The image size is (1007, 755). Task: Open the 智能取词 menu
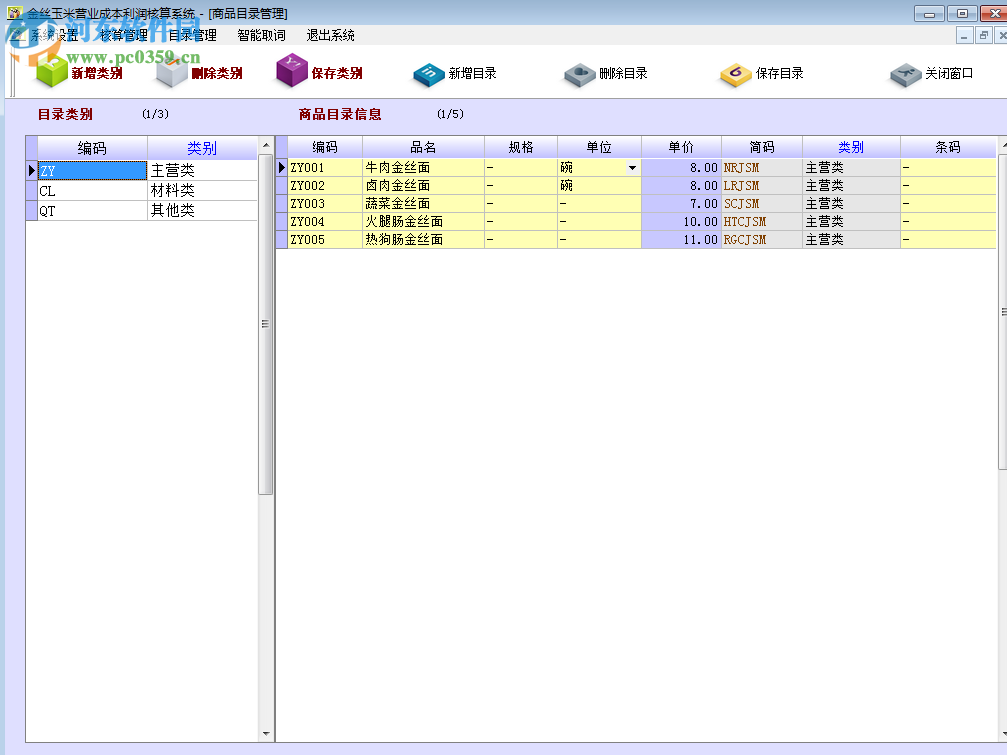261,35
